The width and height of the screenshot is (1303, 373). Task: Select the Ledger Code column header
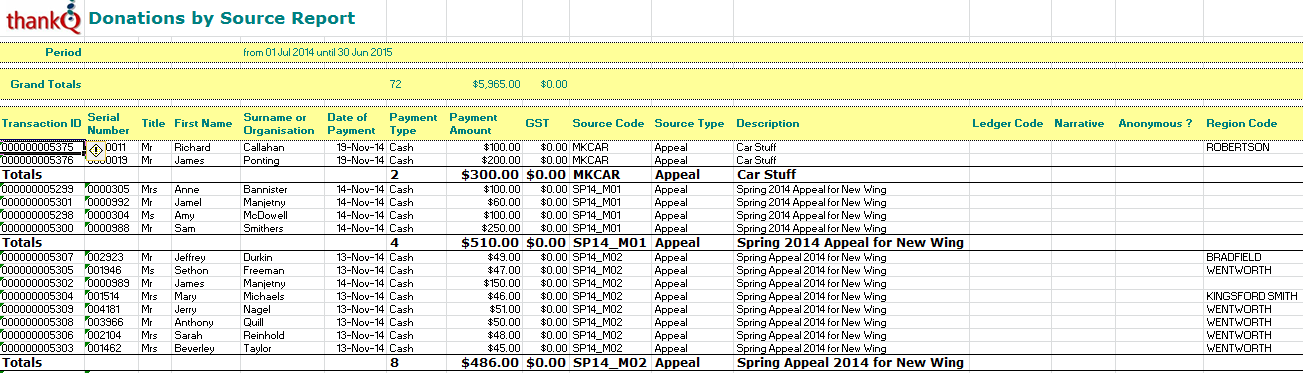click(1008, 124)
